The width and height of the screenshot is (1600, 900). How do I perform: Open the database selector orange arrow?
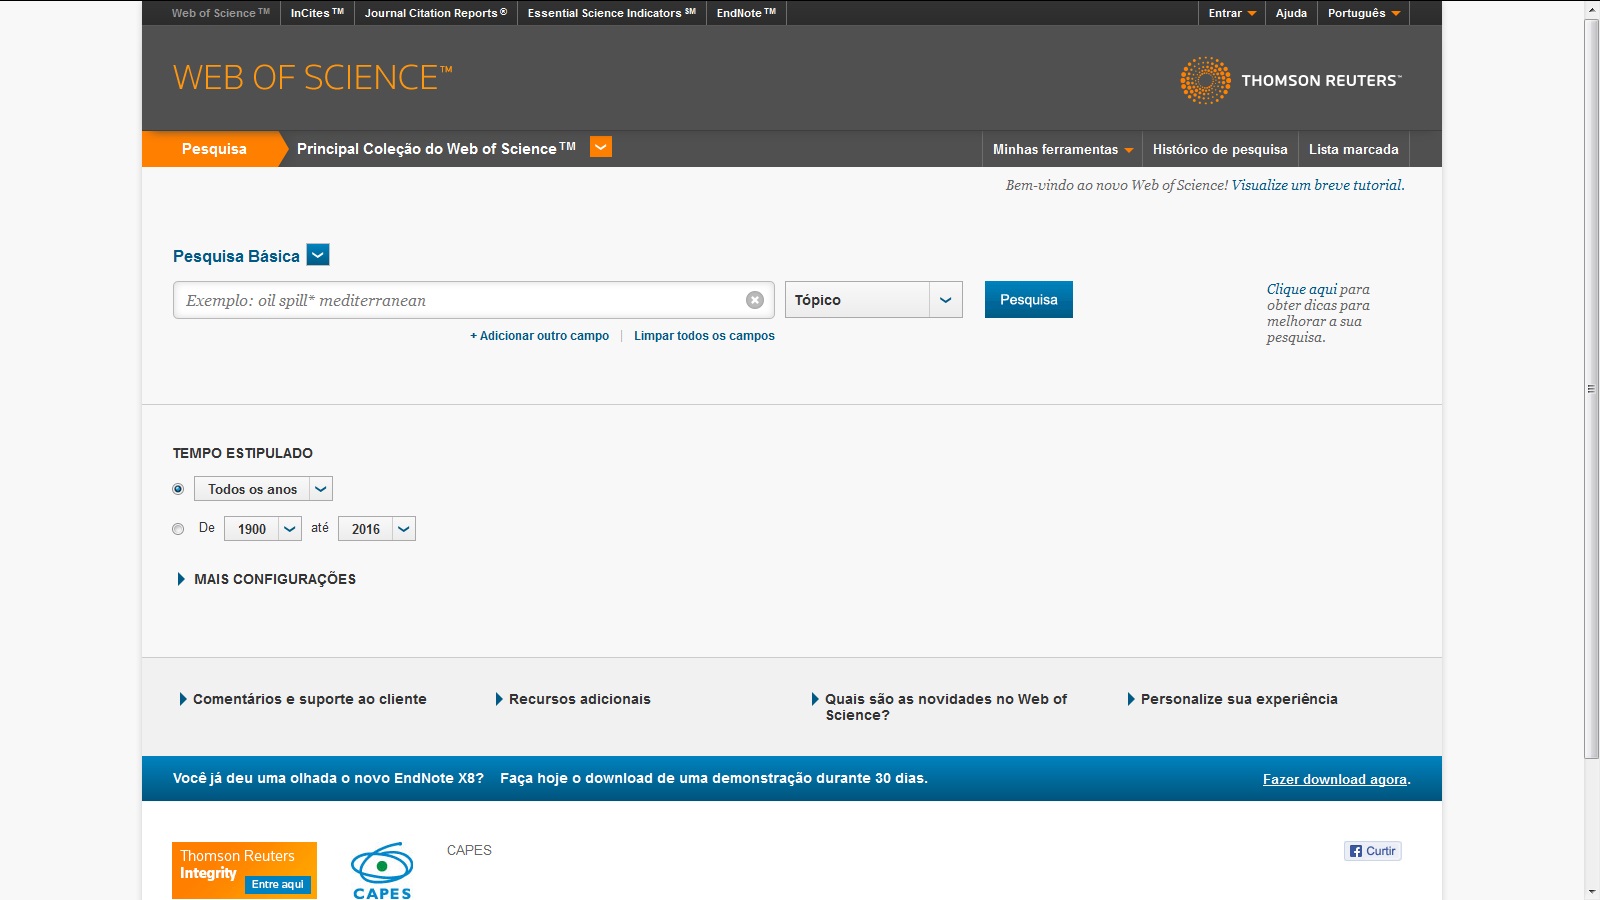[x=601, y=147]
